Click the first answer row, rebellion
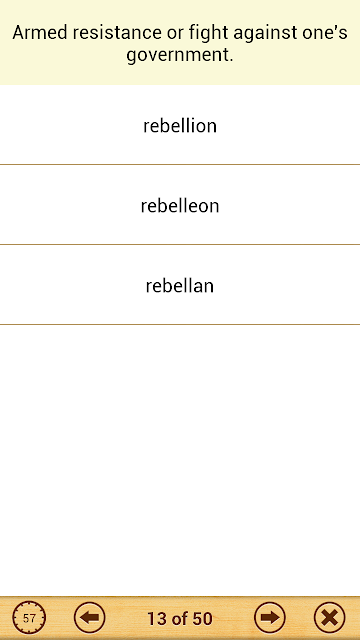The height and width of the screenshot is (640, 360). click(180, 125)
